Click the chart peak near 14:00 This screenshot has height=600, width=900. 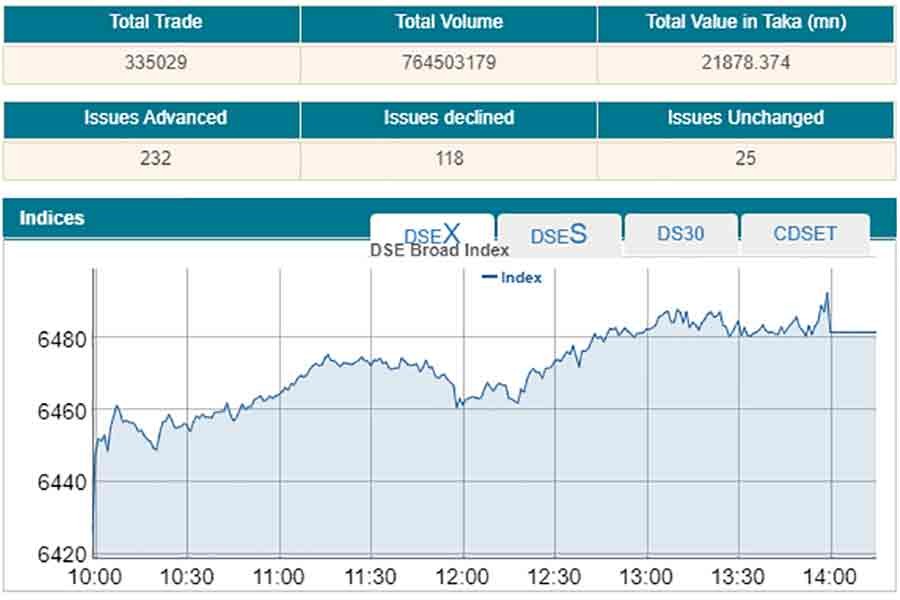pyautogui.click(x=826, y=292)
